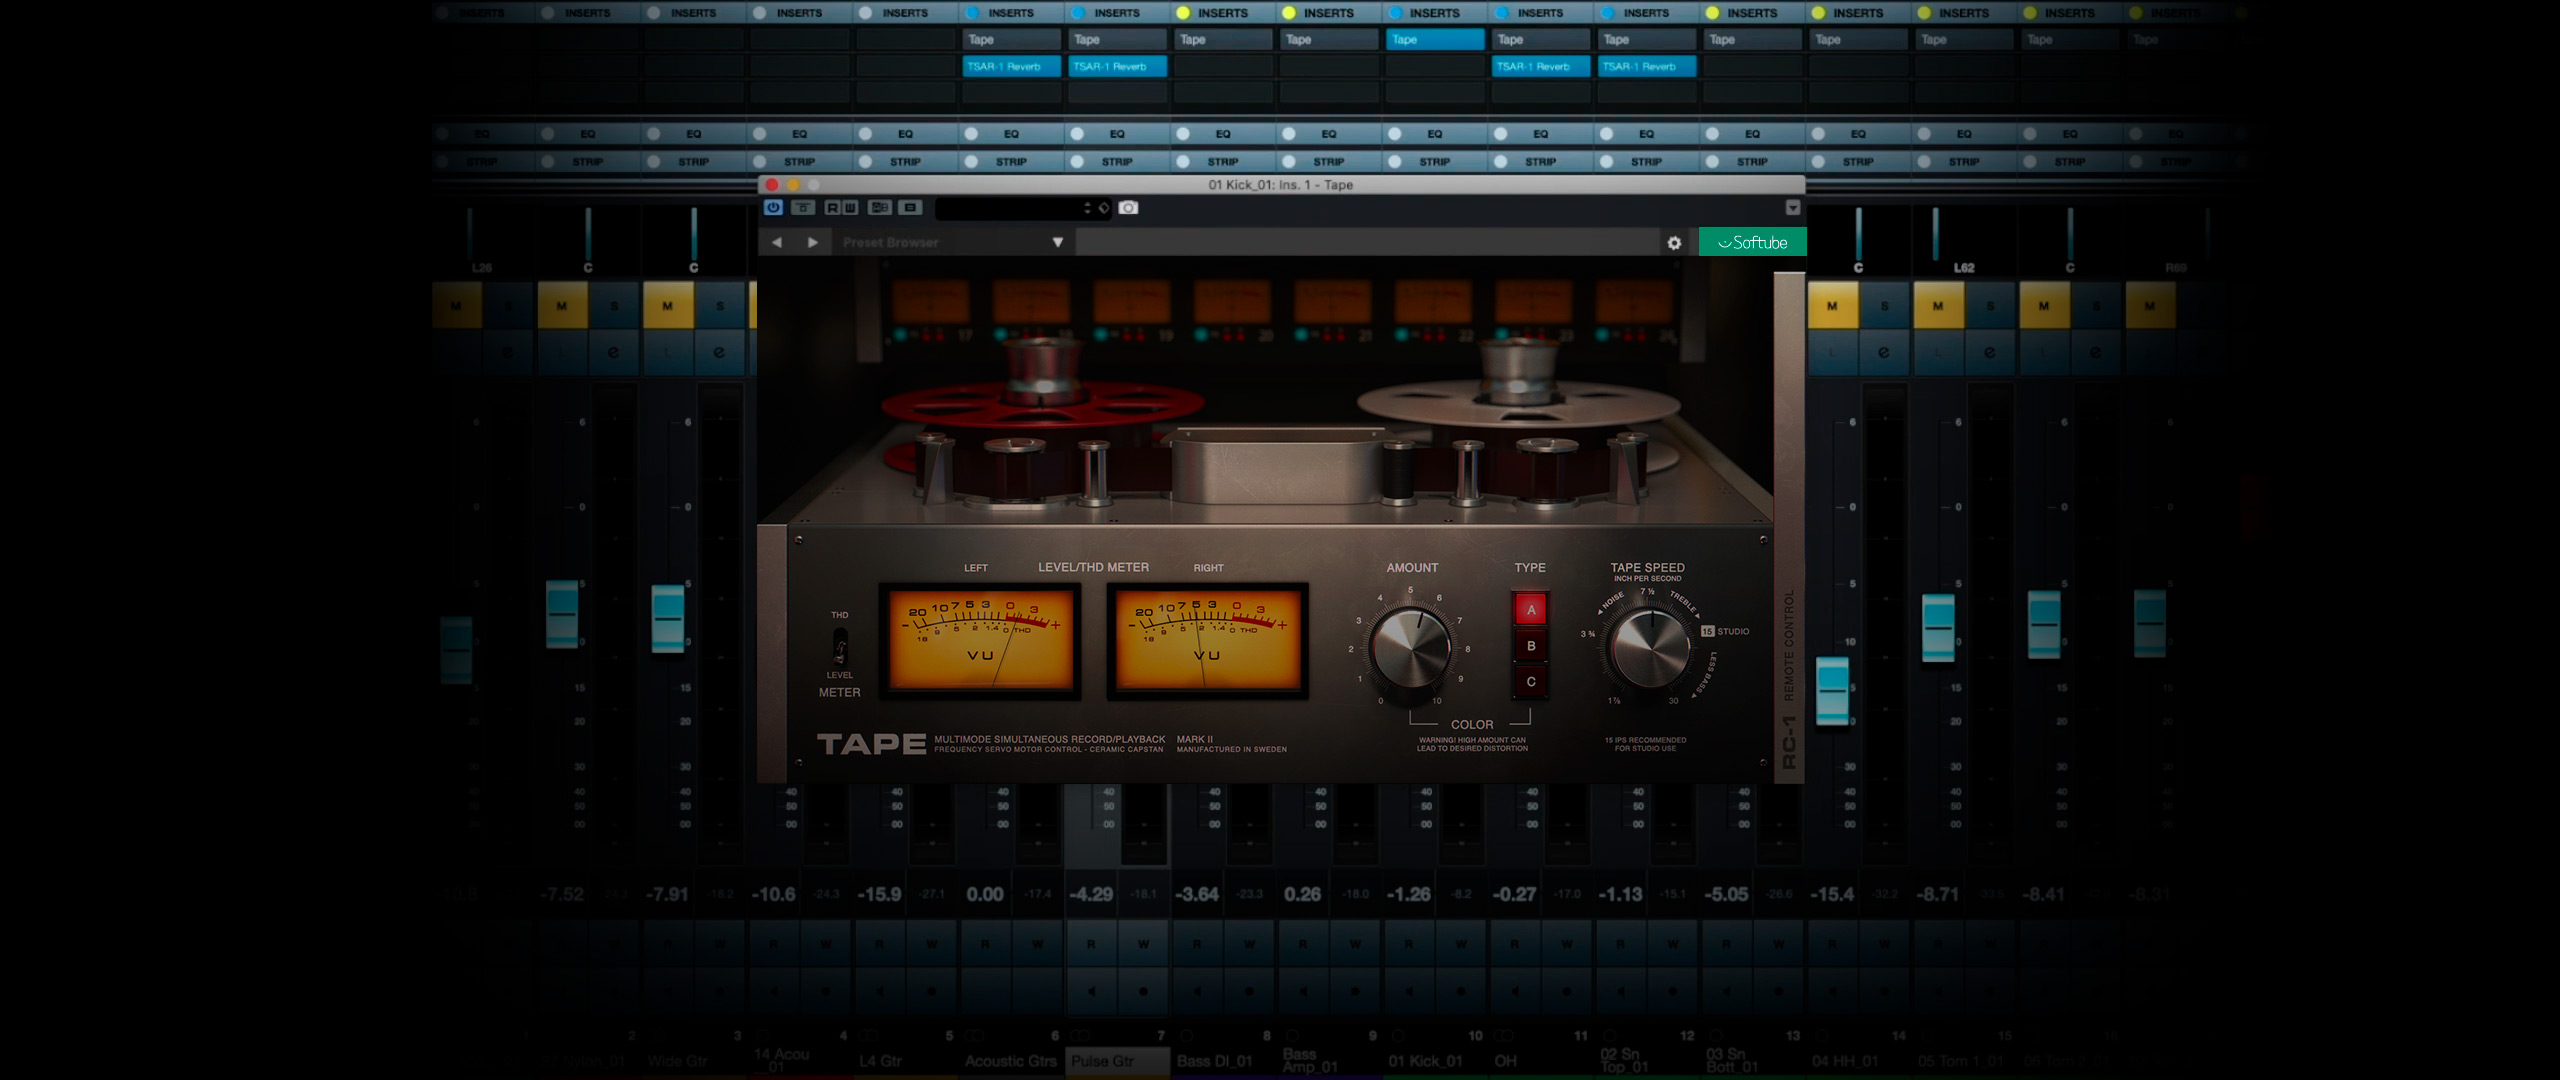Viewport: 2560px width, 1080px height.
Task: Toggle the plugin power/activate button
Action: 773,207
